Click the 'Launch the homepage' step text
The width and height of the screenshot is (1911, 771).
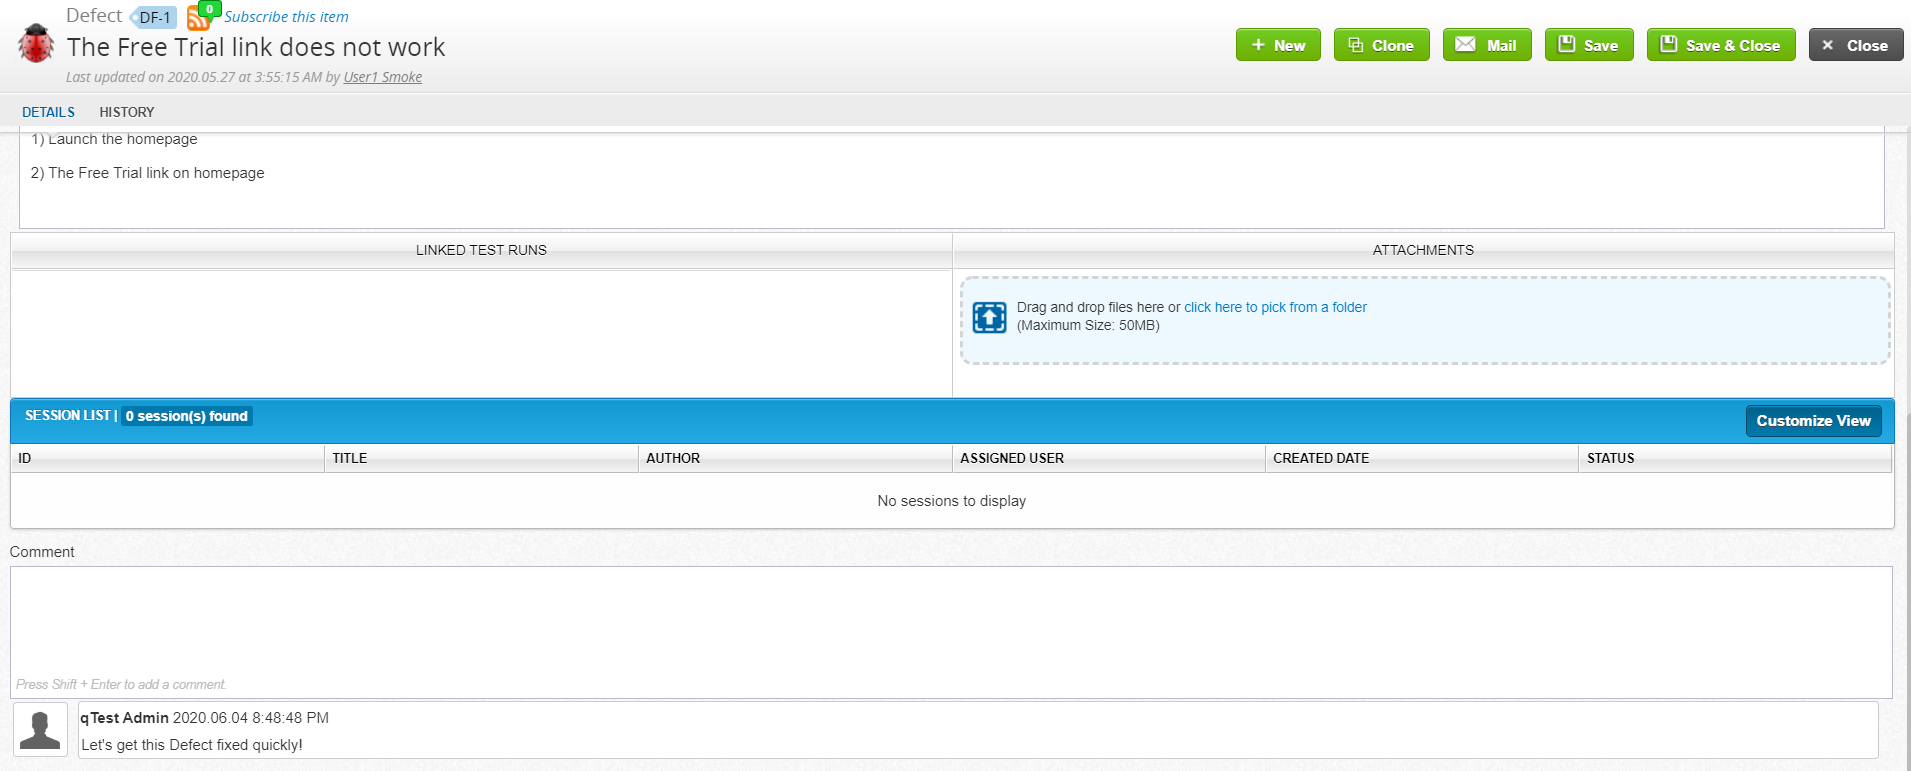point(114,139)
